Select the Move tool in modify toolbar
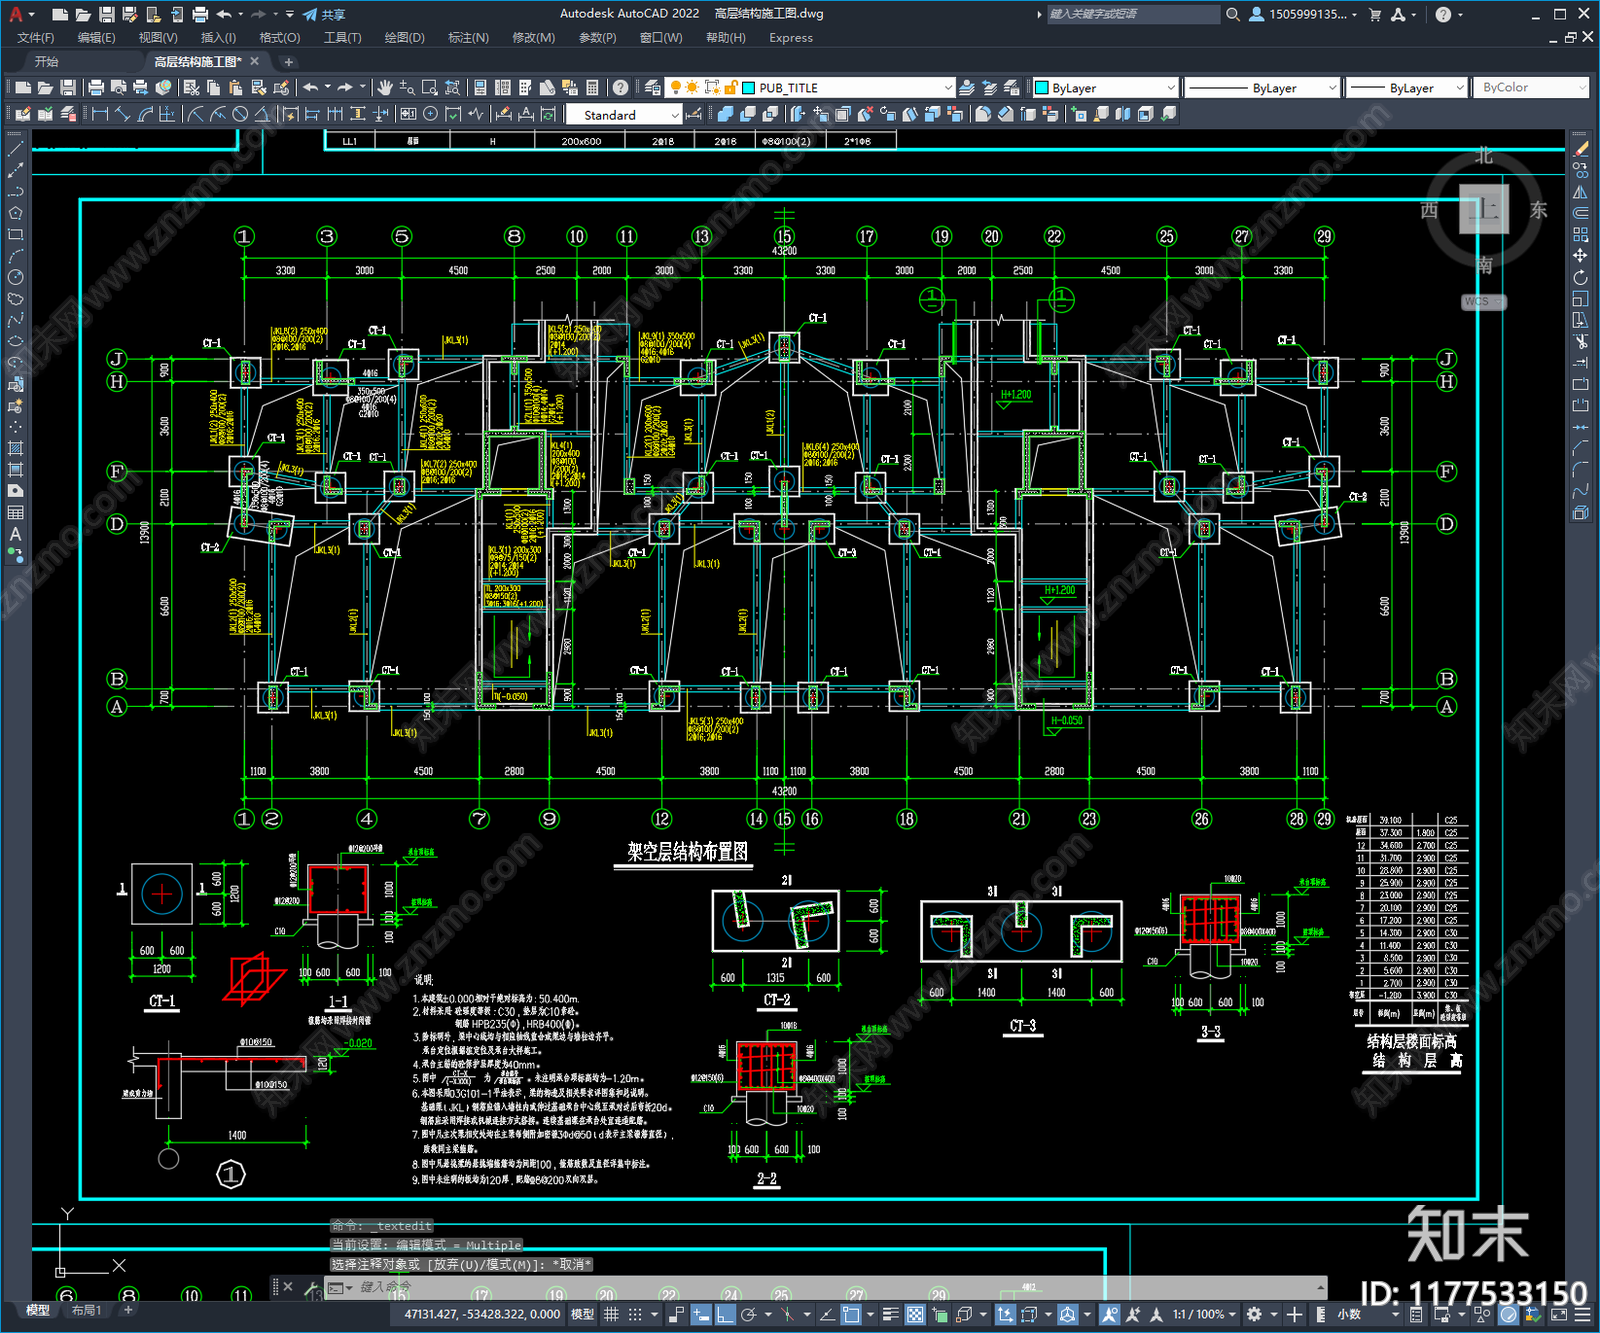 (x=1580, y=256)
